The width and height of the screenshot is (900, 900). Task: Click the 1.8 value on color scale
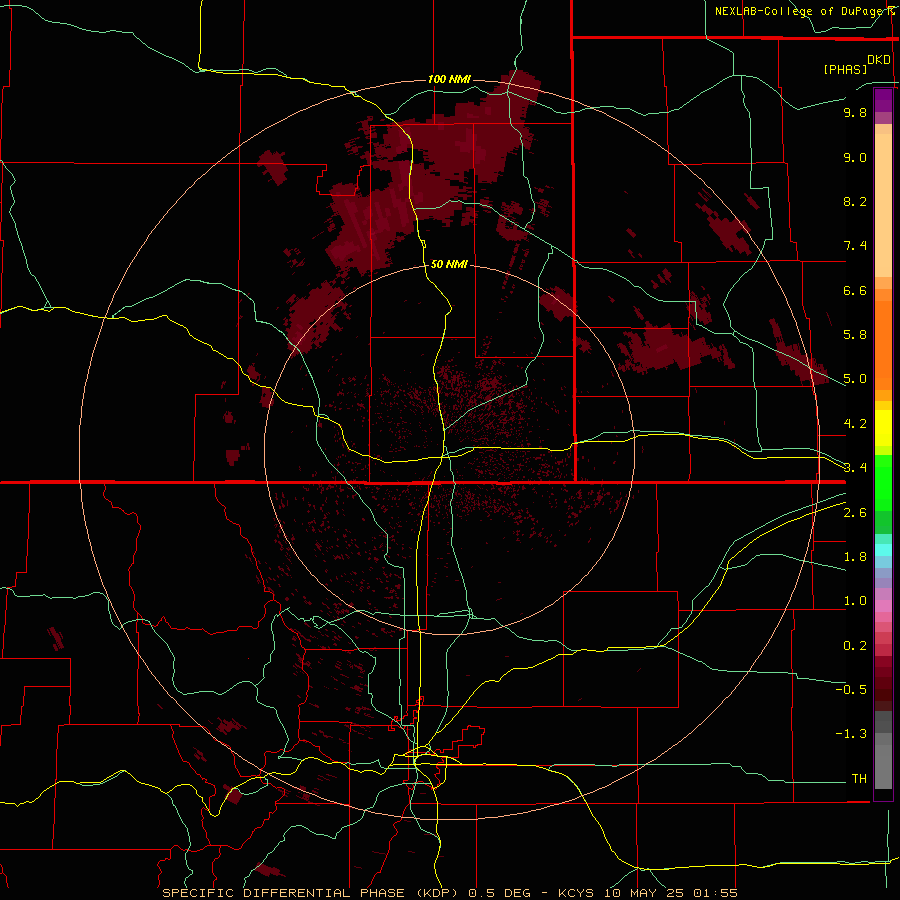click(855, 557)
